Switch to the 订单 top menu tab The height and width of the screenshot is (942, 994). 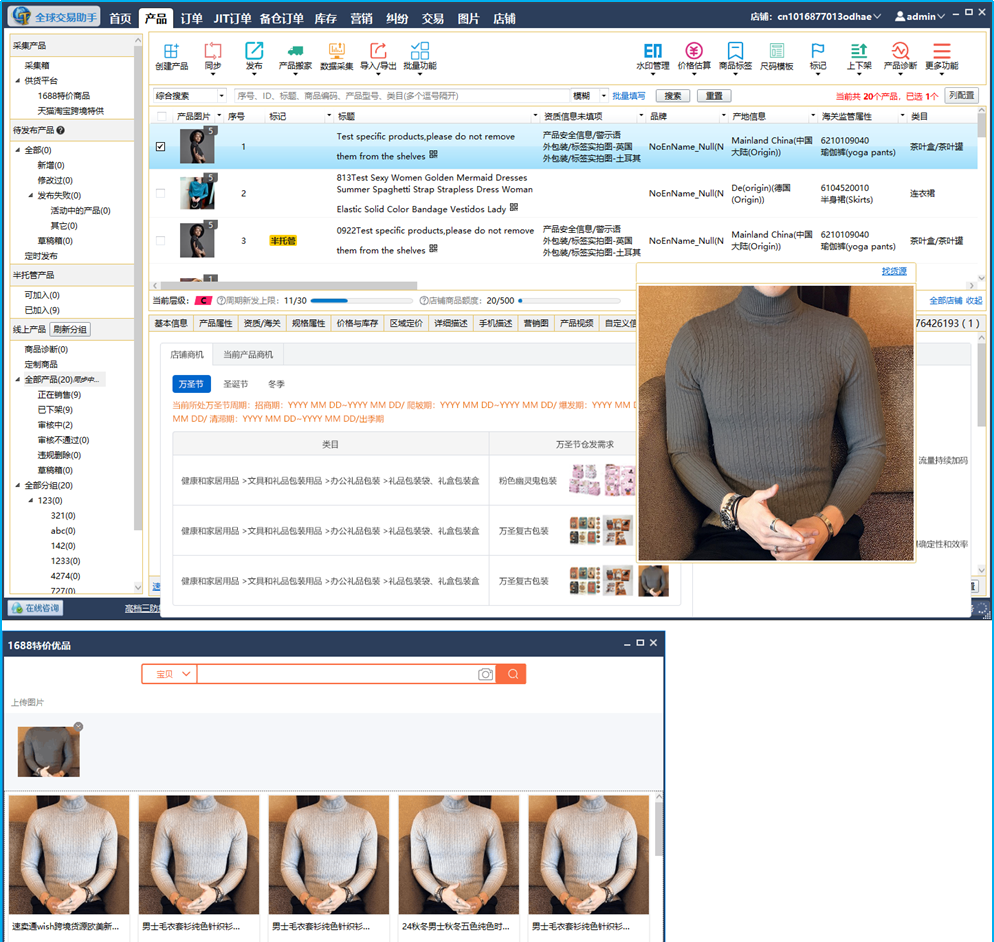pyautogui.click(x=191, y=18)
